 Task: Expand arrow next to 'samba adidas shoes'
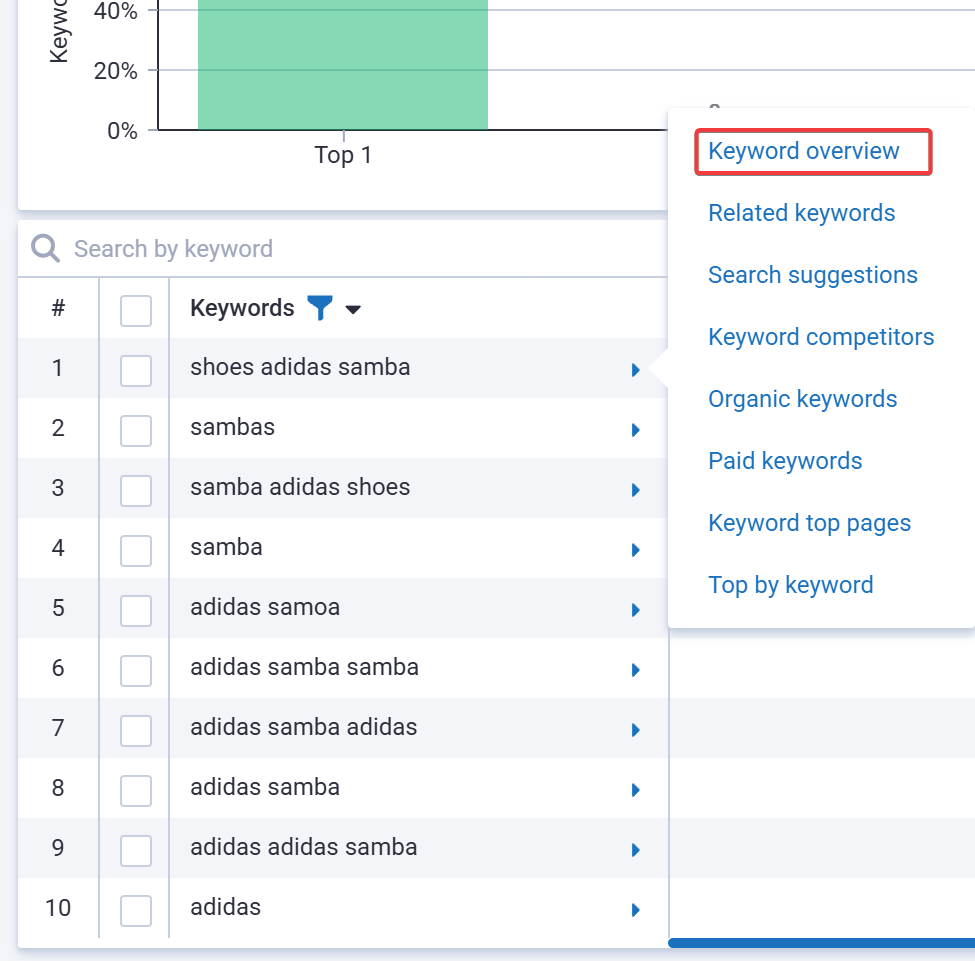[635, 490]
